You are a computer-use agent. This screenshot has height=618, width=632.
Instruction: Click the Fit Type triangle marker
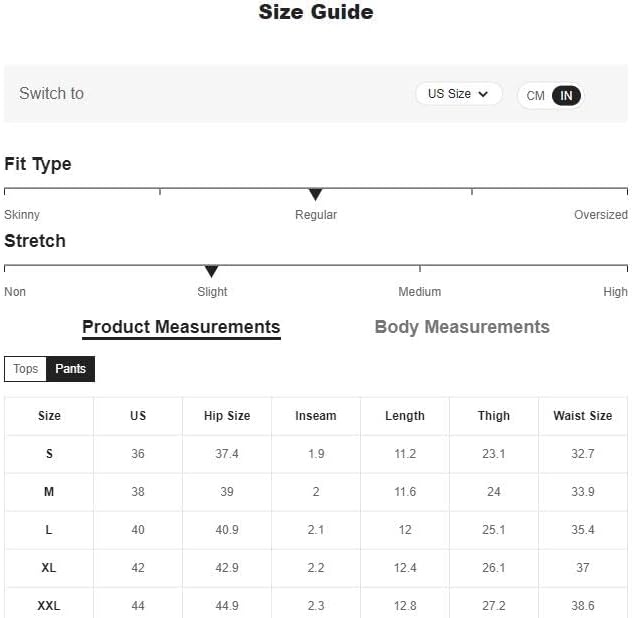tap(316, 194)
